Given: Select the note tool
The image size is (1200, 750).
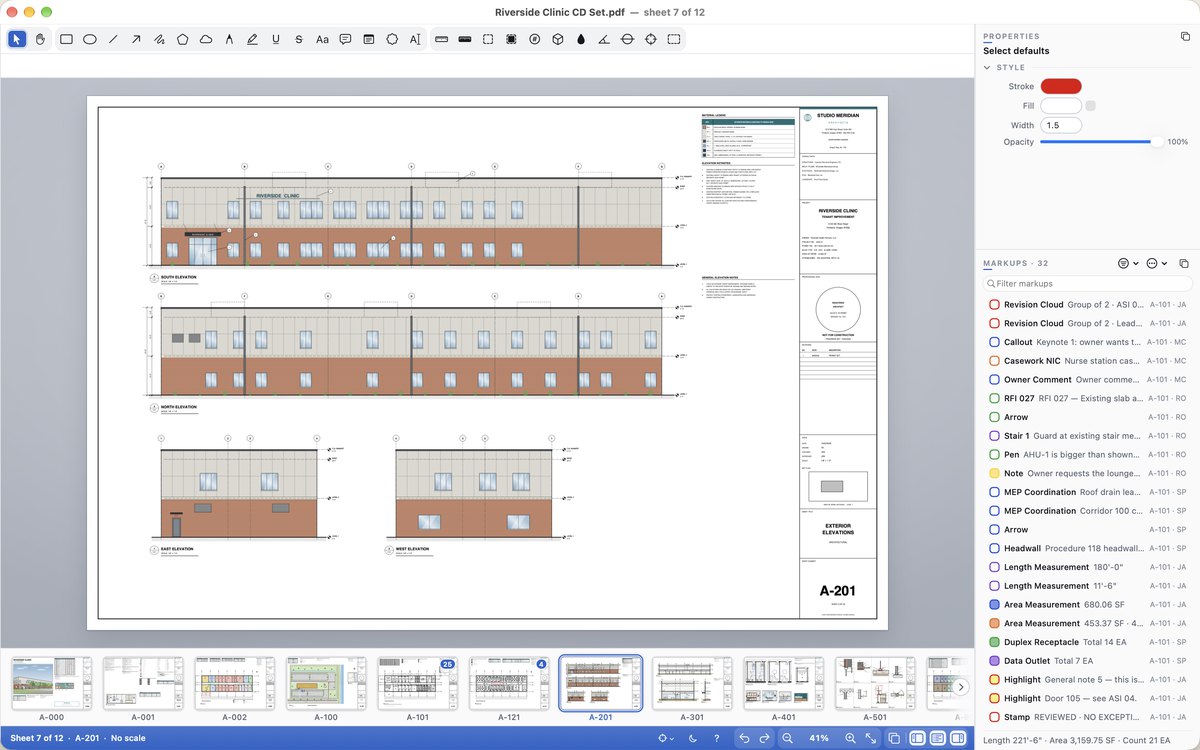Looking at the screenshot, I should tap(369, 39).
